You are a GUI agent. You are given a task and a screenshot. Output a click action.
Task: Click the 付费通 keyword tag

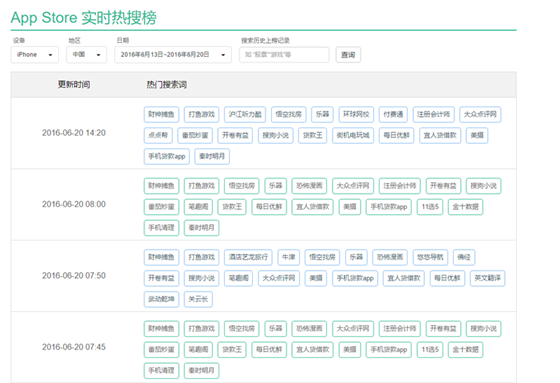click(393, 114)
